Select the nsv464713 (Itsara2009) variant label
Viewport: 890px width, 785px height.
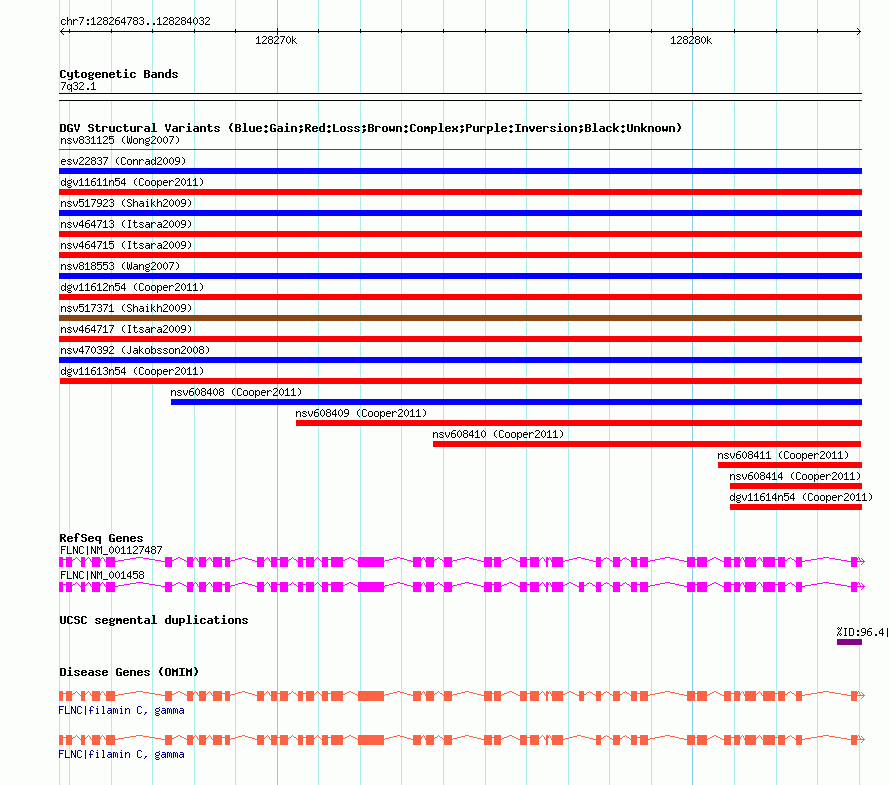(126, 224)
